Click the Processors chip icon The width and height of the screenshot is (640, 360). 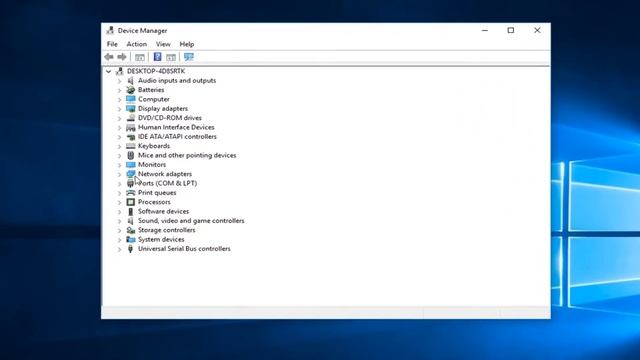coord(131,202)
